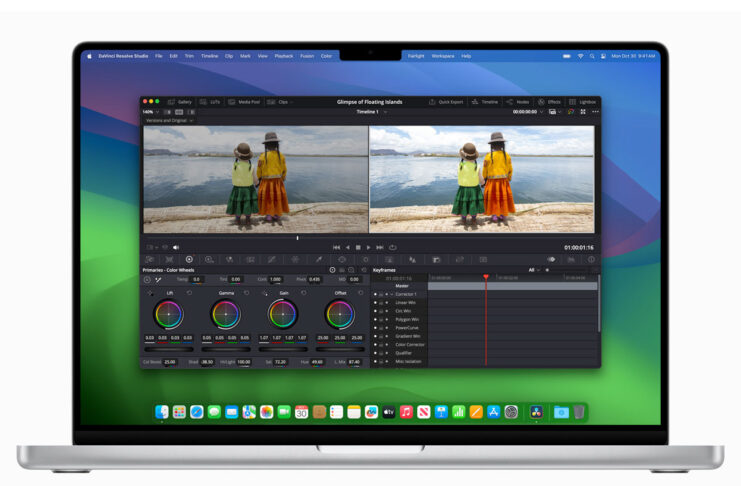Image resolution: width=741 pixels, height=486 pixels.
Task: Toggle lock icon on Linear Win row
Action: click(381, 303)
